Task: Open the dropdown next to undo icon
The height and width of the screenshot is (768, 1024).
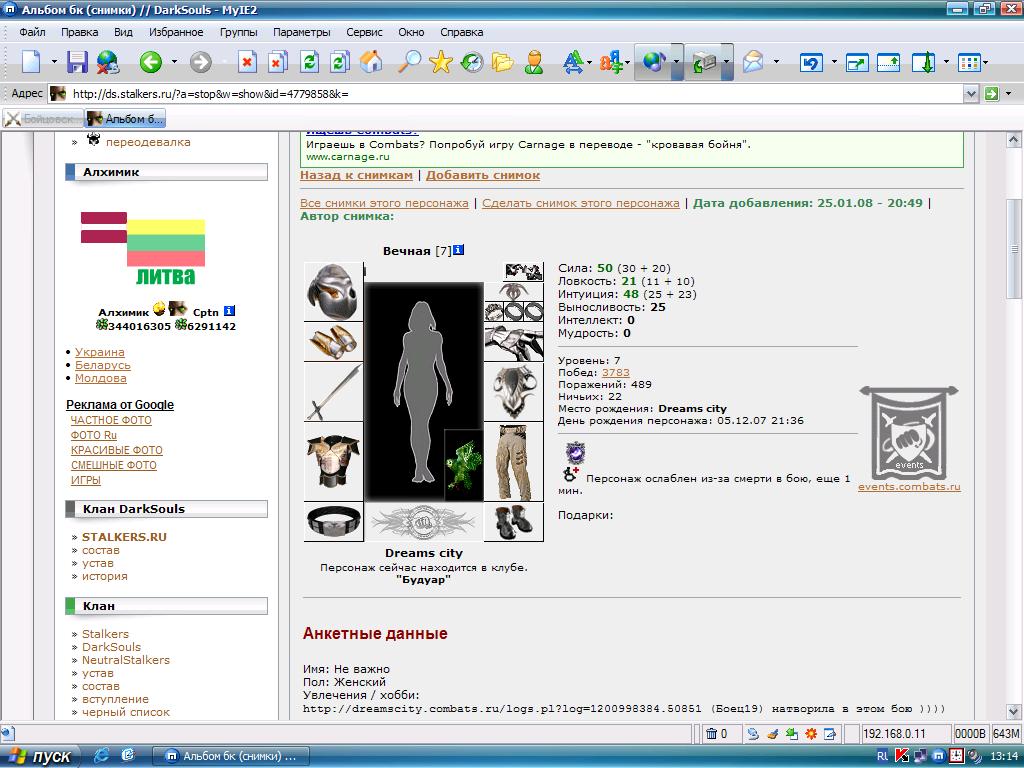Action: pyautogui.click(x=834, y=62)
